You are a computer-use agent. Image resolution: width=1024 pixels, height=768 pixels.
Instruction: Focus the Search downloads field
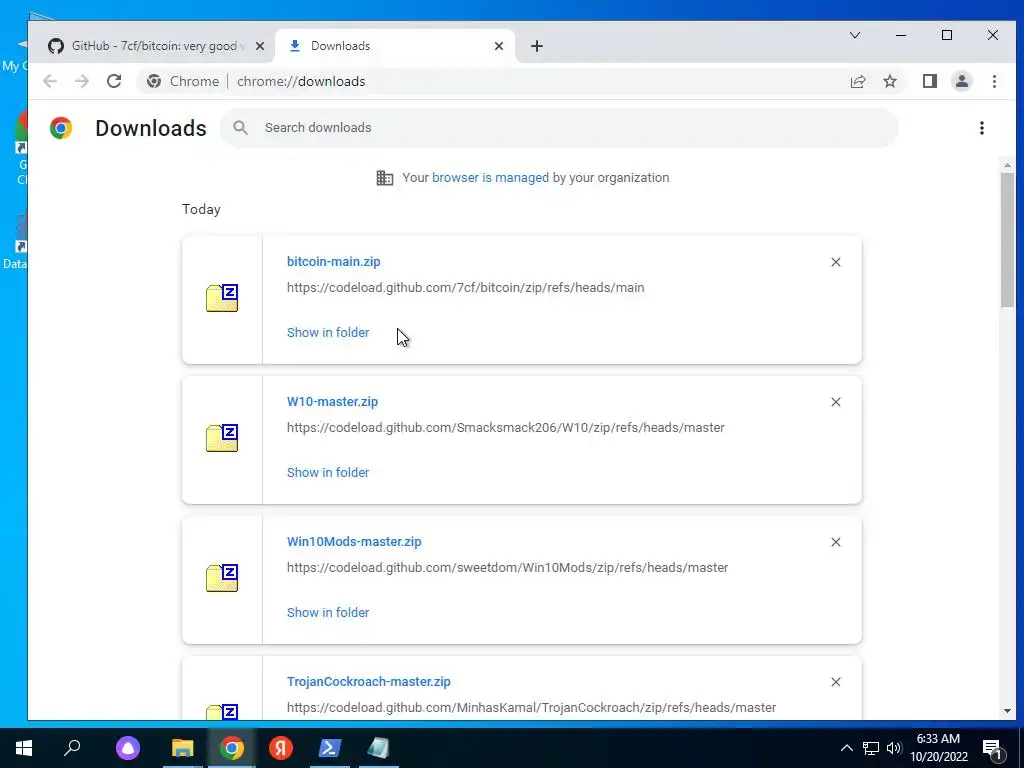pyautogui.click(x=560, y=127)
